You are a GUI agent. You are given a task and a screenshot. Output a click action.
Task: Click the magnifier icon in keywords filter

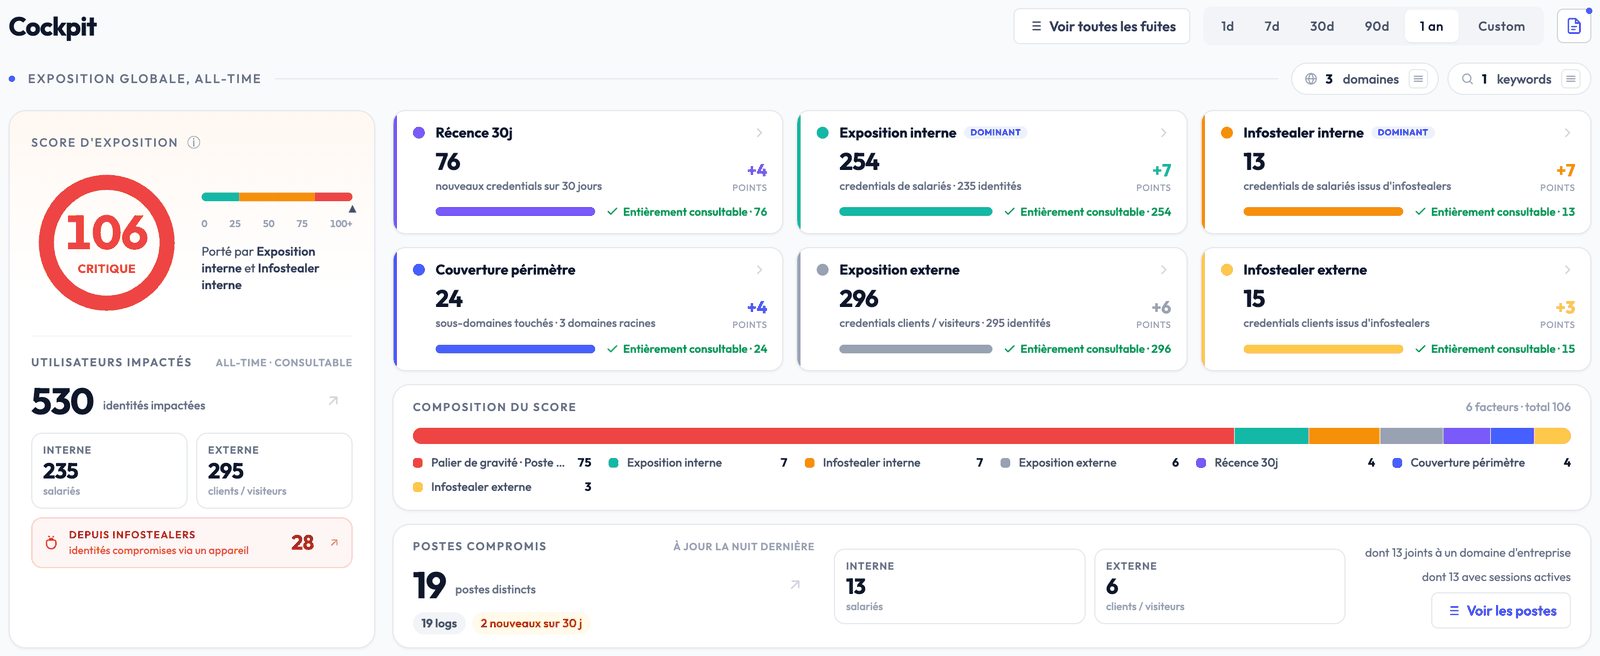pos(1467,79)
